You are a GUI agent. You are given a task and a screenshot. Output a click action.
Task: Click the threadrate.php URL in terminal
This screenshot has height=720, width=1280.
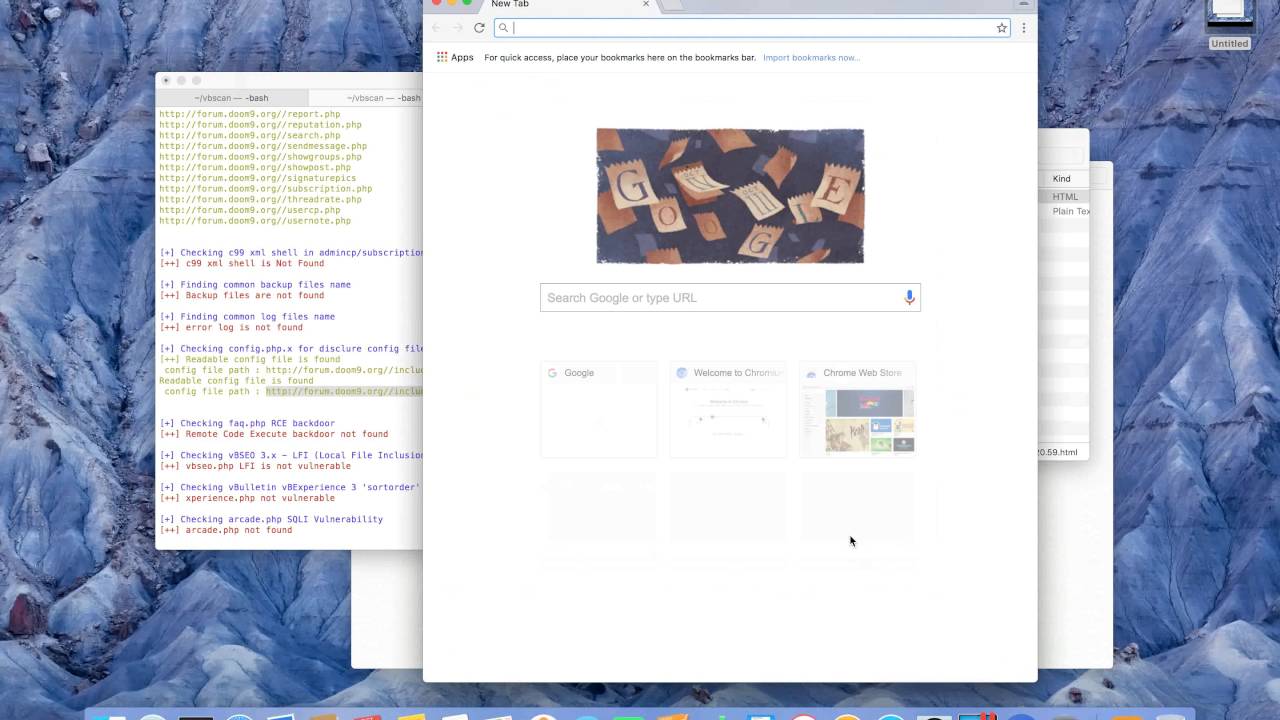click(x=260, y=199)
